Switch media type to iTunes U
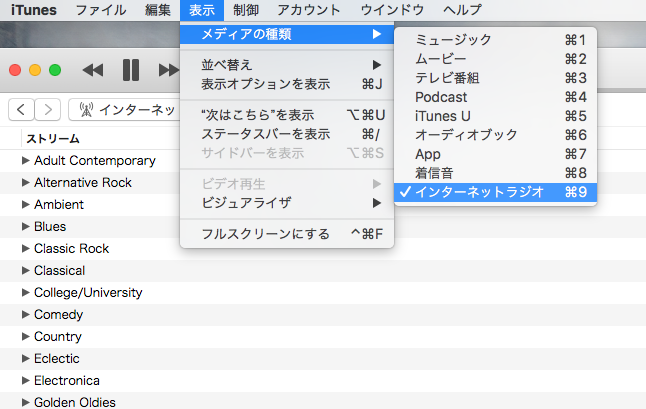Image resolution: width=646 pixels, height=409 pixels. pos(495,116)
